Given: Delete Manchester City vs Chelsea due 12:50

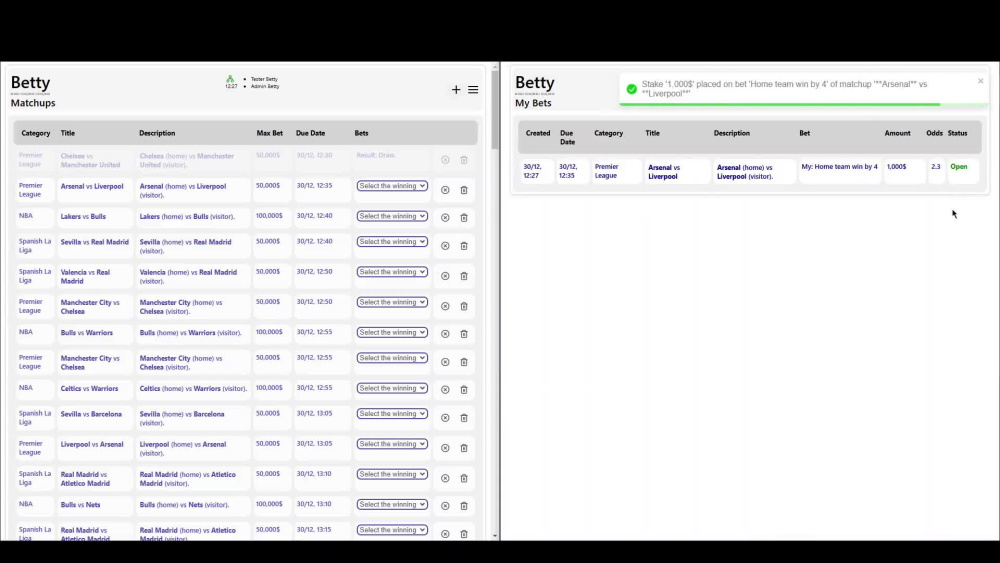Looking at the screenshot, I should point(464,306).
